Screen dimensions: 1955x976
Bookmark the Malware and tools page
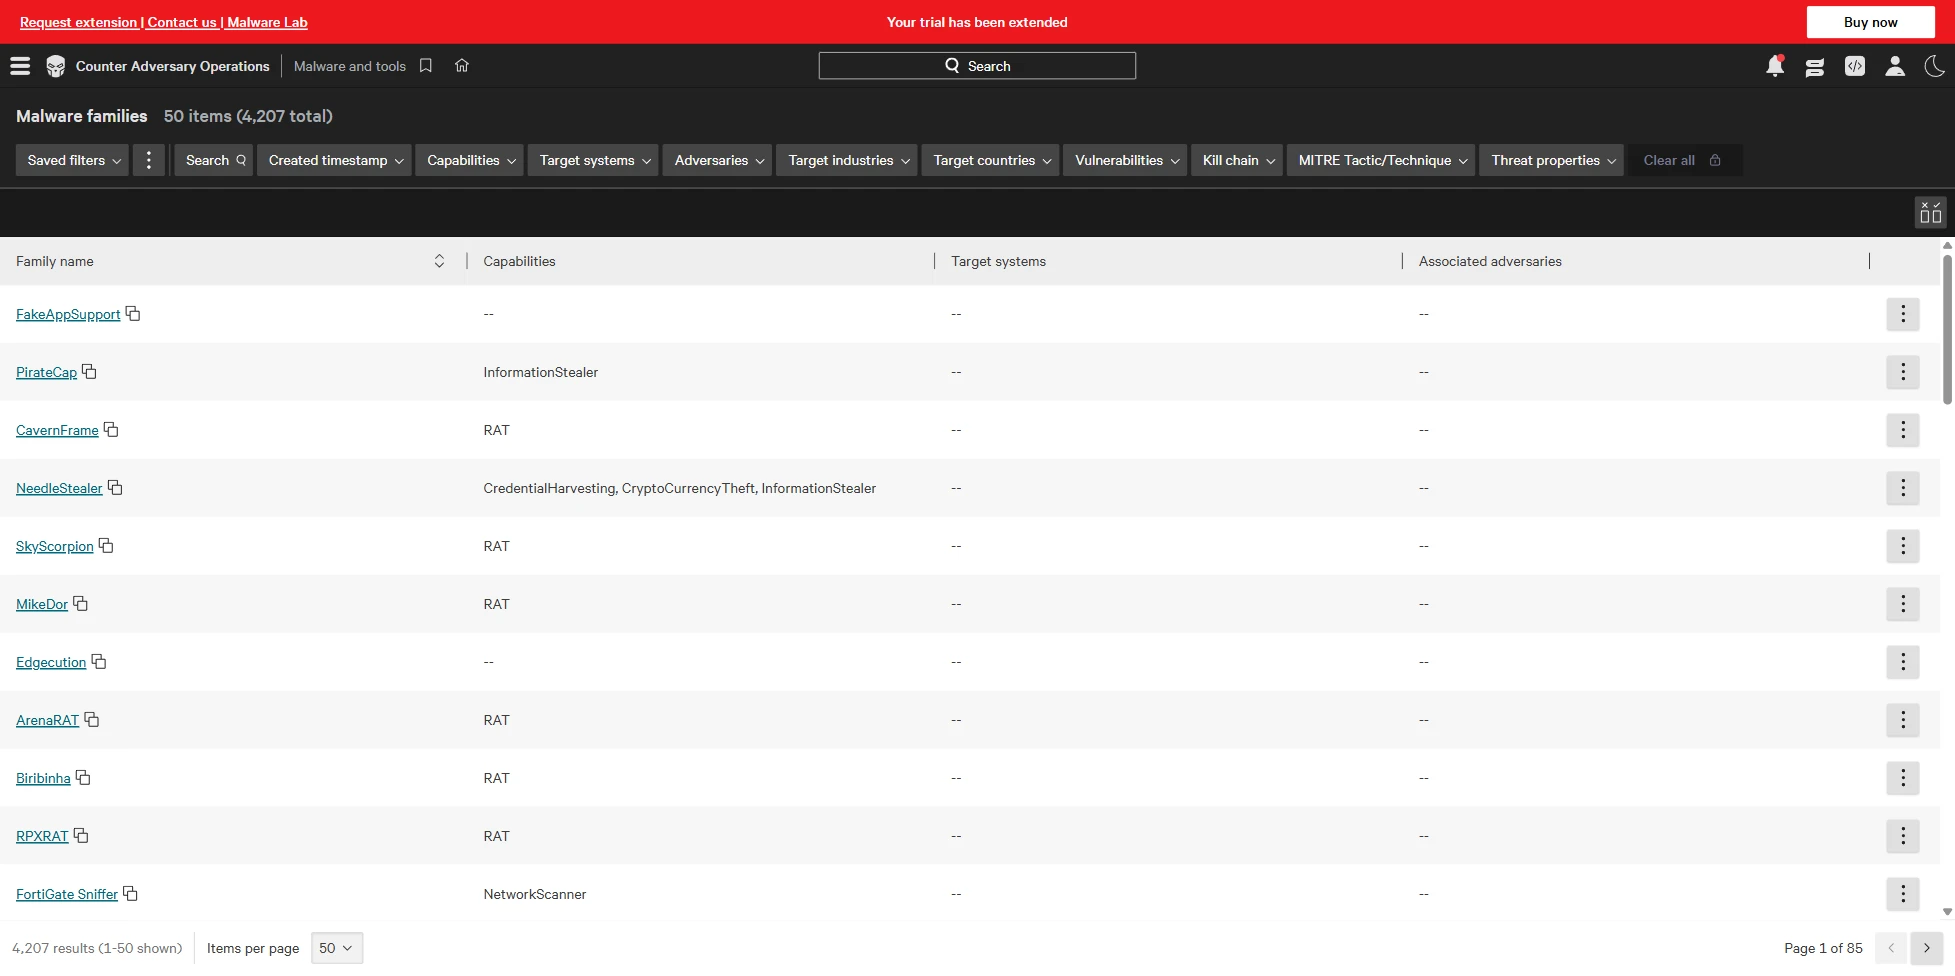tap(426, 66)
